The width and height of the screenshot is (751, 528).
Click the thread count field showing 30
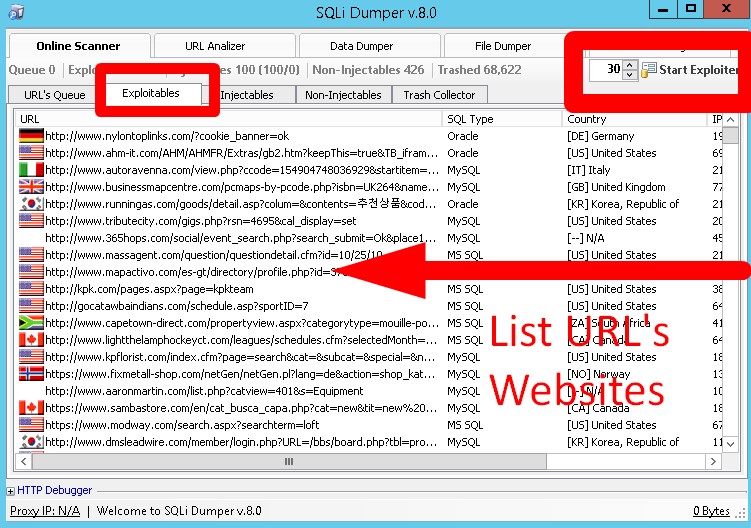tap(606, 70)
